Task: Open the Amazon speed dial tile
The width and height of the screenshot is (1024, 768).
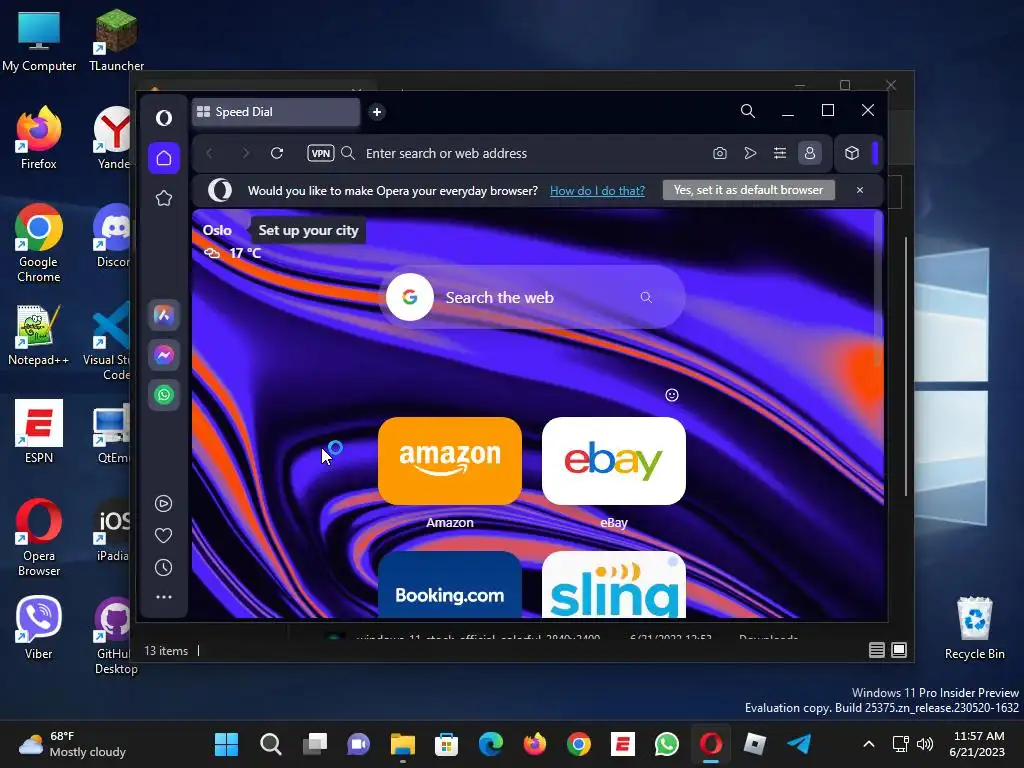Action: [x=450, y=461]
